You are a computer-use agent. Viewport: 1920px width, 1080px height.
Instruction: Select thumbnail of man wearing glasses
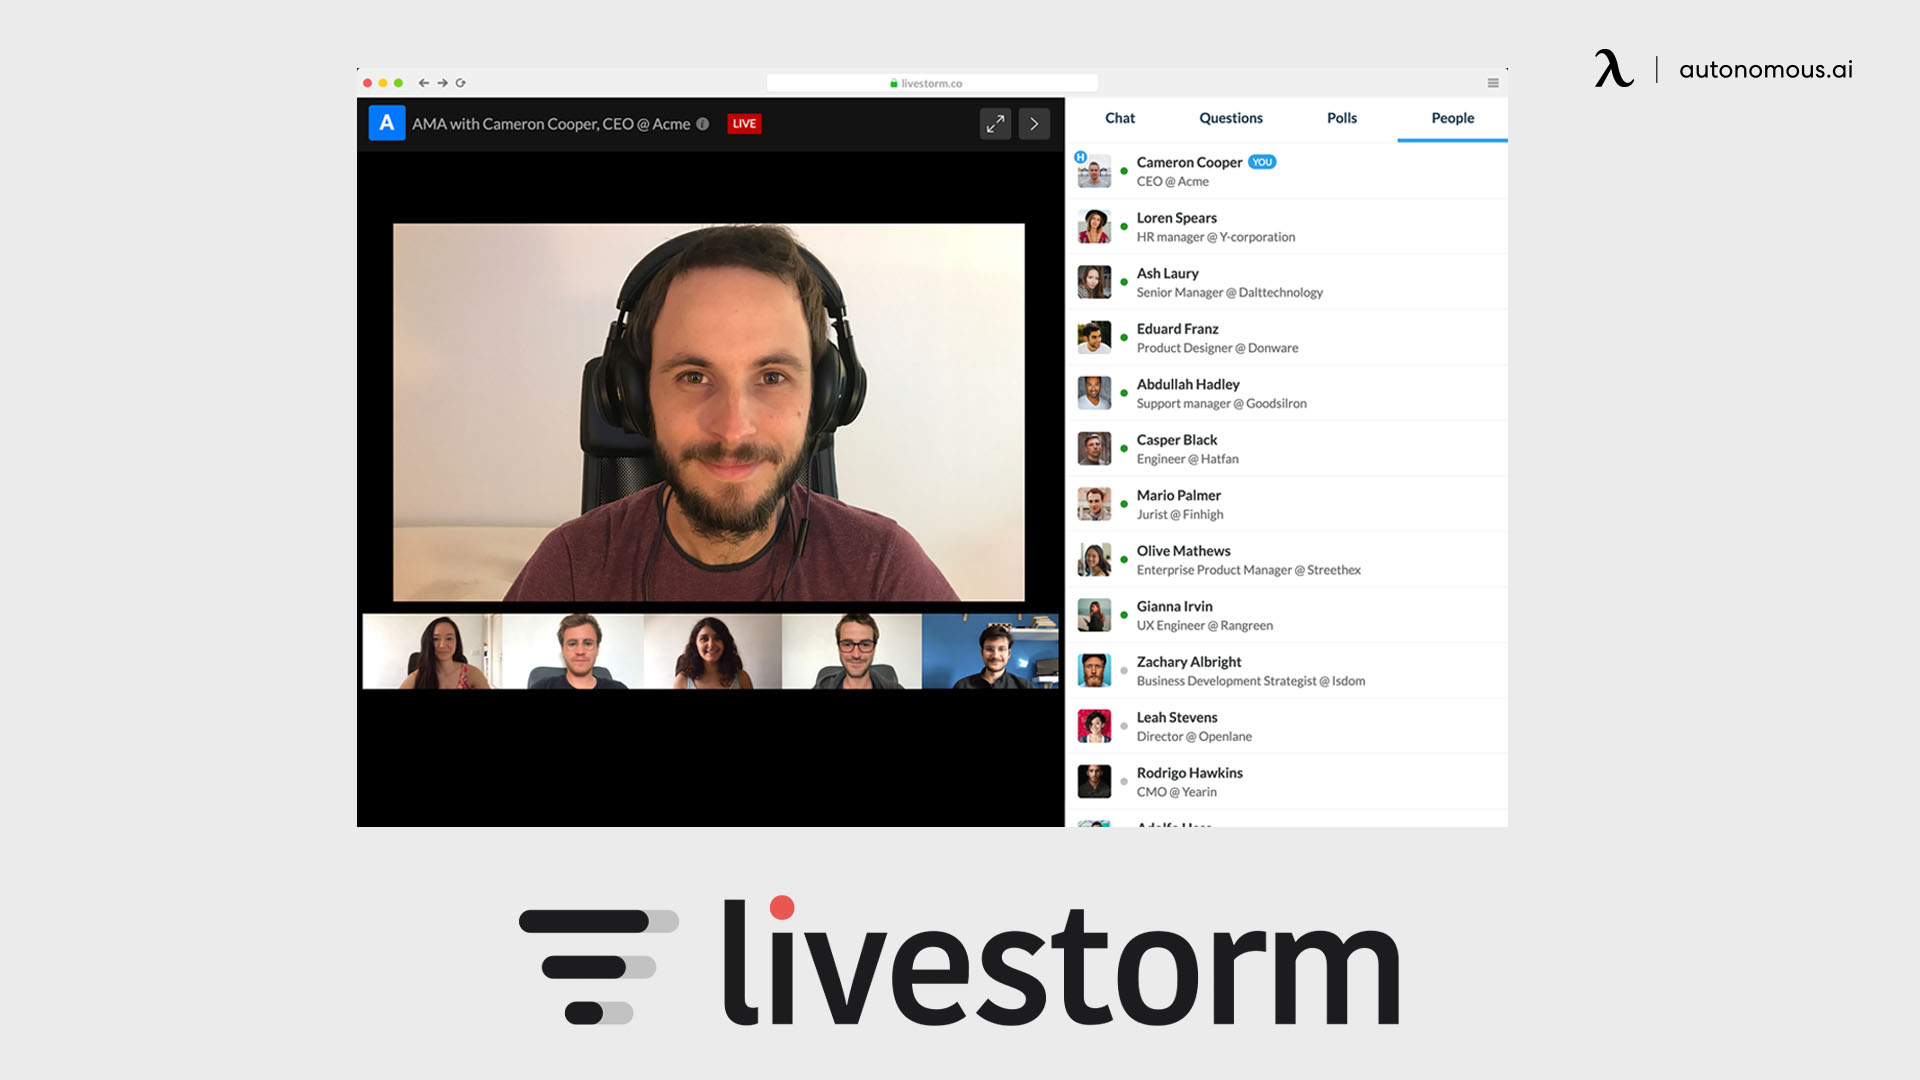click(851, 651)
